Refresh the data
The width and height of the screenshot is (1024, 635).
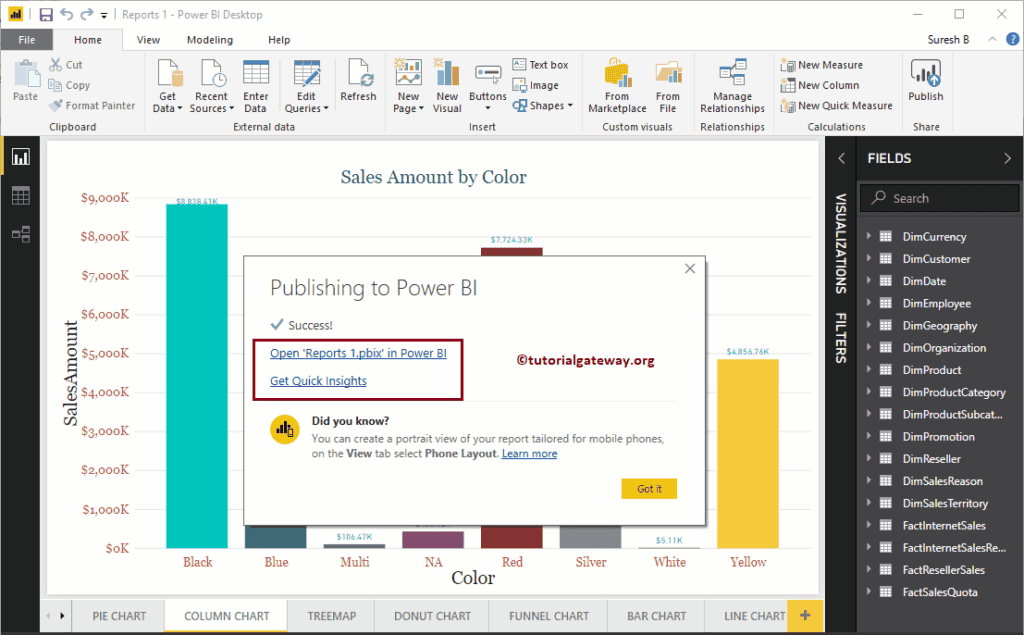(x=359, y=85)
